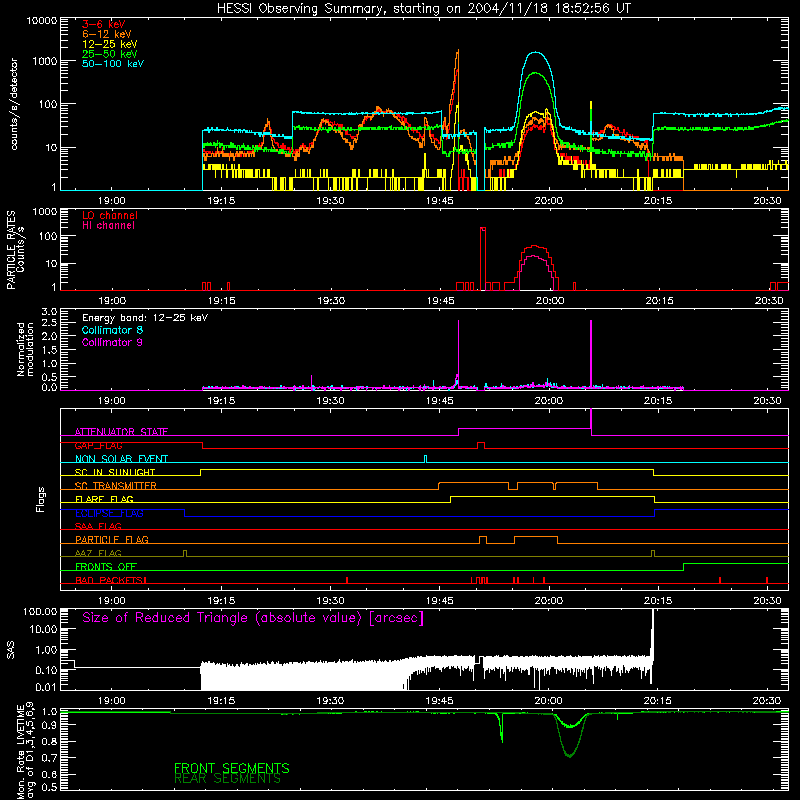The height and width of the screenshot is (800, 800).
Task: Click the 20:00 time label under Flags panel
Action: point(549,601)
